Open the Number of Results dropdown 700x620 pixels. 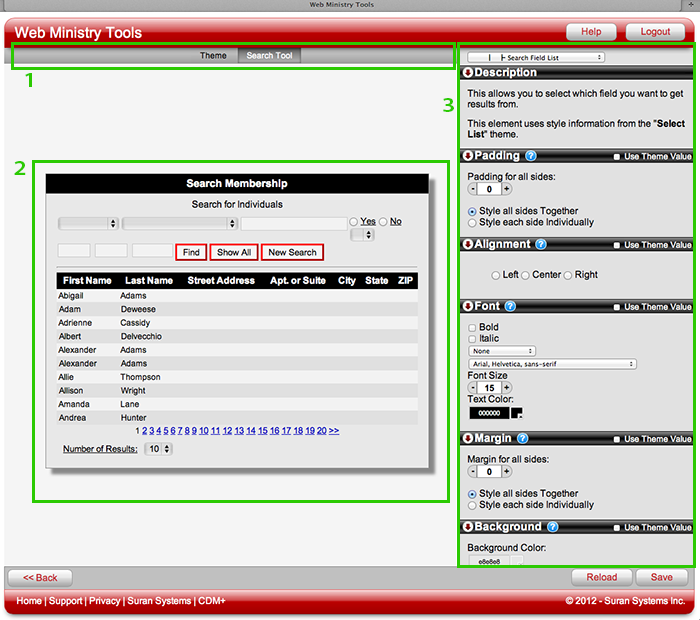pyautogui.click(x=158, y=449)
